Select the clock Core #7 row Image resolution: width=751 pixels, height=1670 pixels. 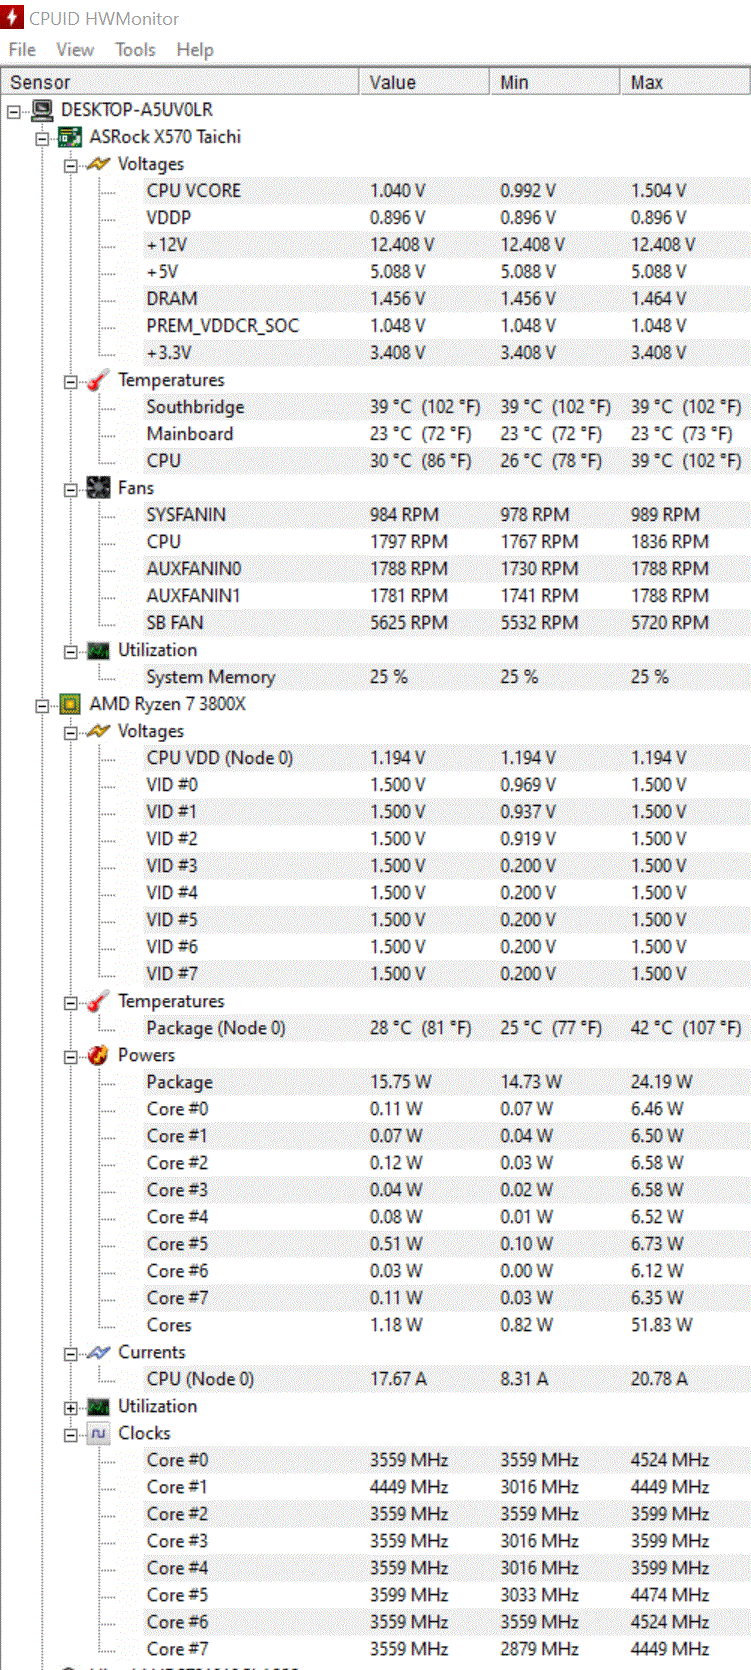(446, 1649)
